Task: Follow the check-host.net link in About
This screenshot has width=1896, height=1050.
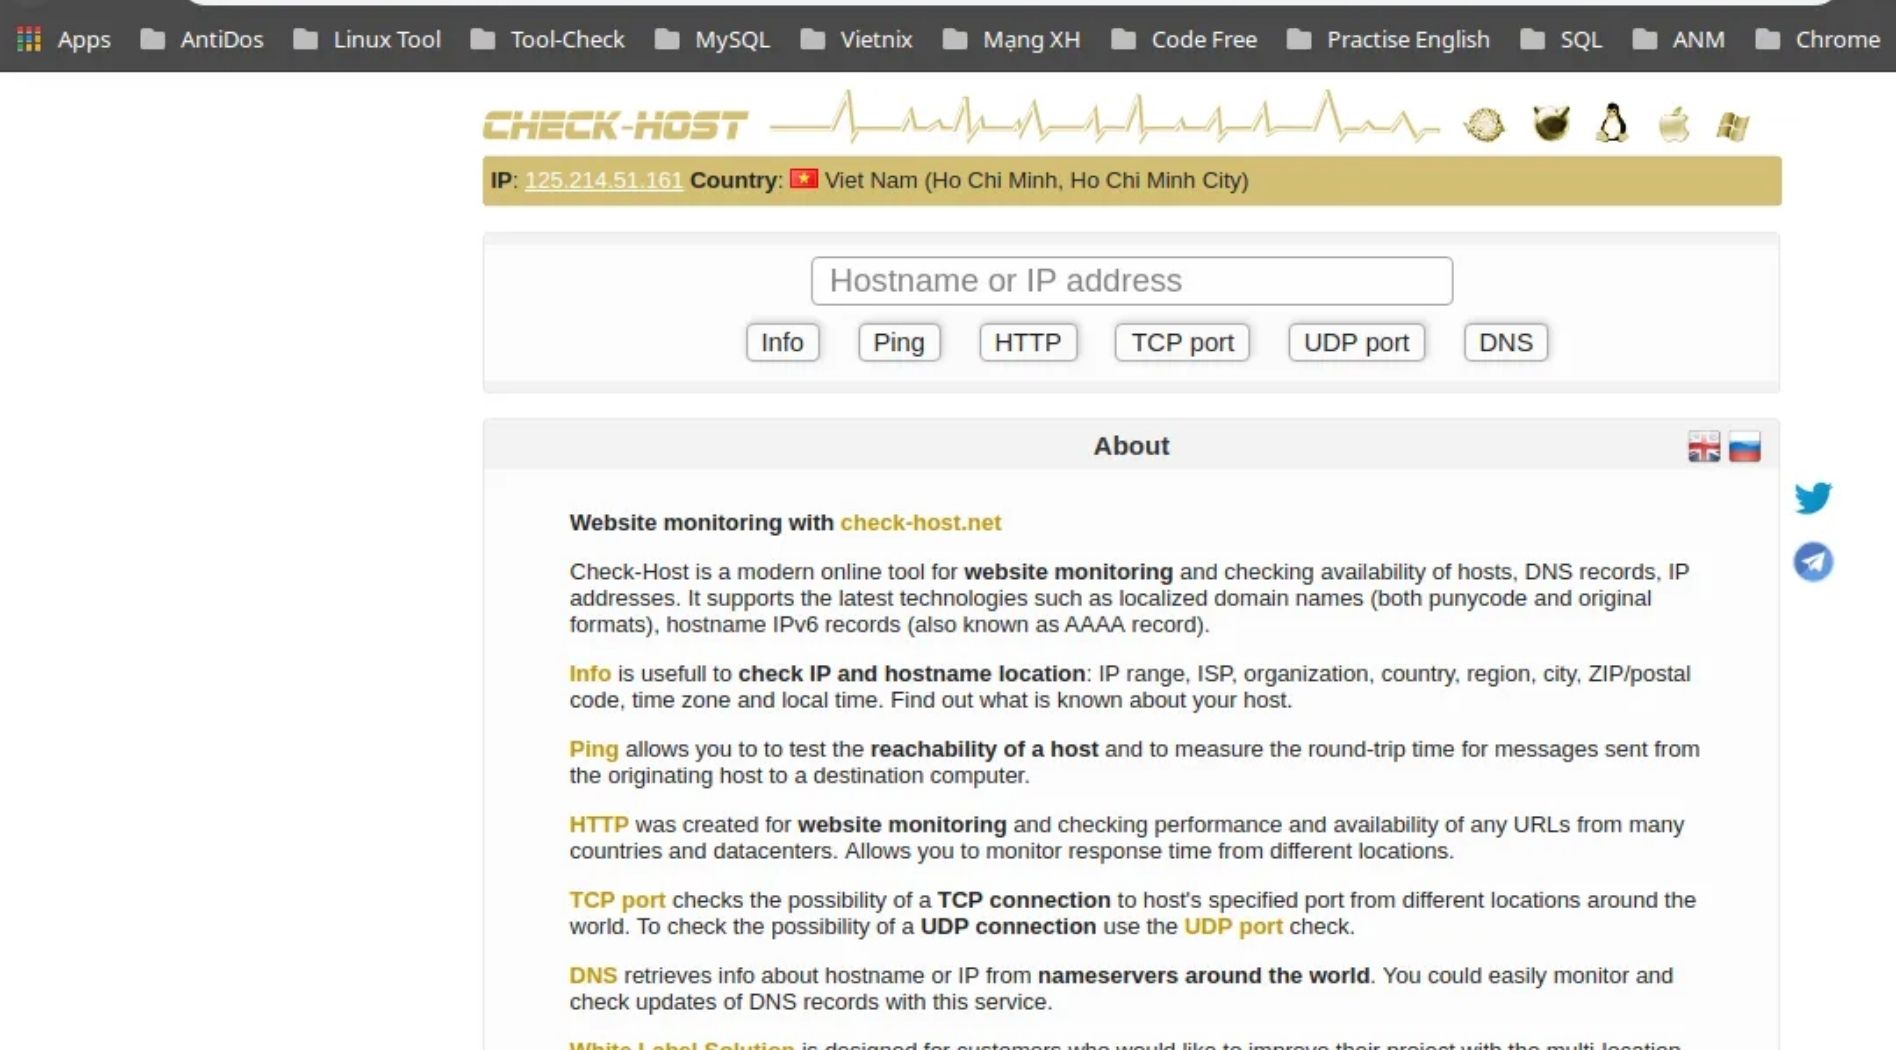Action: (920, 522)
